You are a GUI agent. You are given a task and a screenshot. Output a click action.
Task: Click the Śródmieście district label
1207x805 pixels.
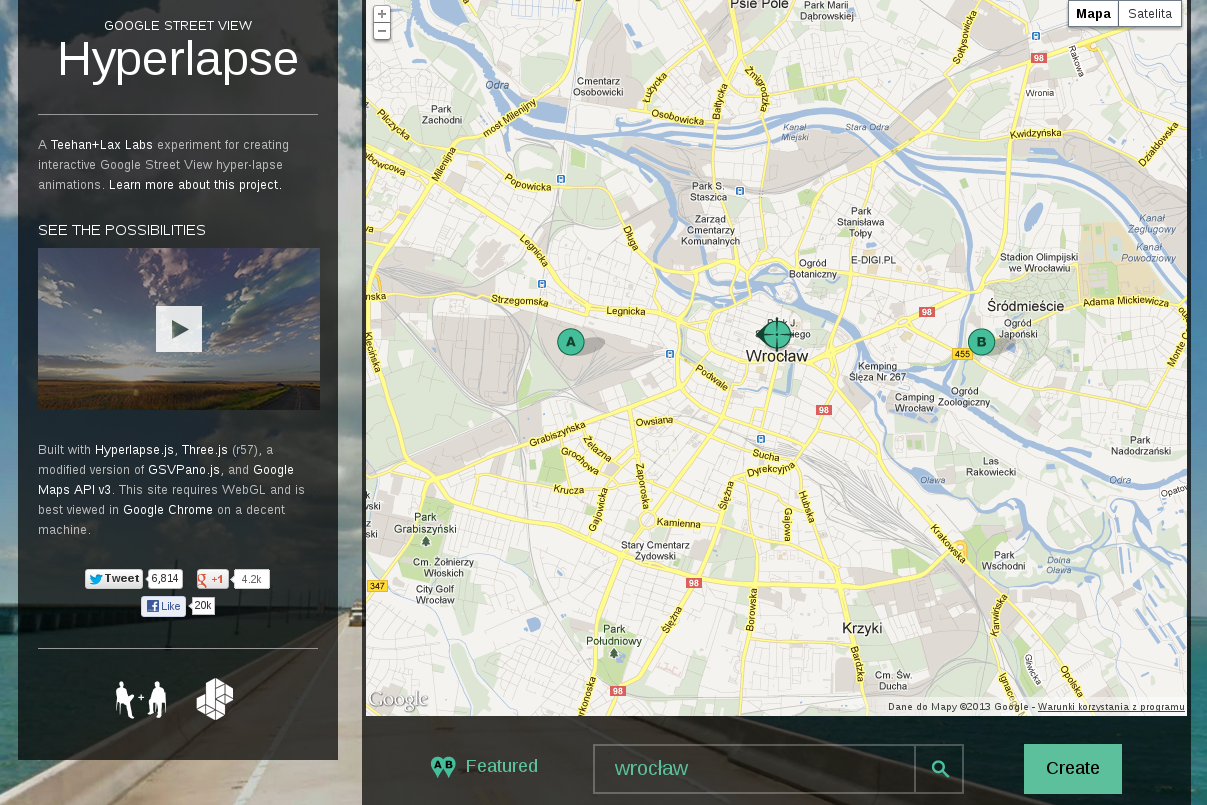1025,305
